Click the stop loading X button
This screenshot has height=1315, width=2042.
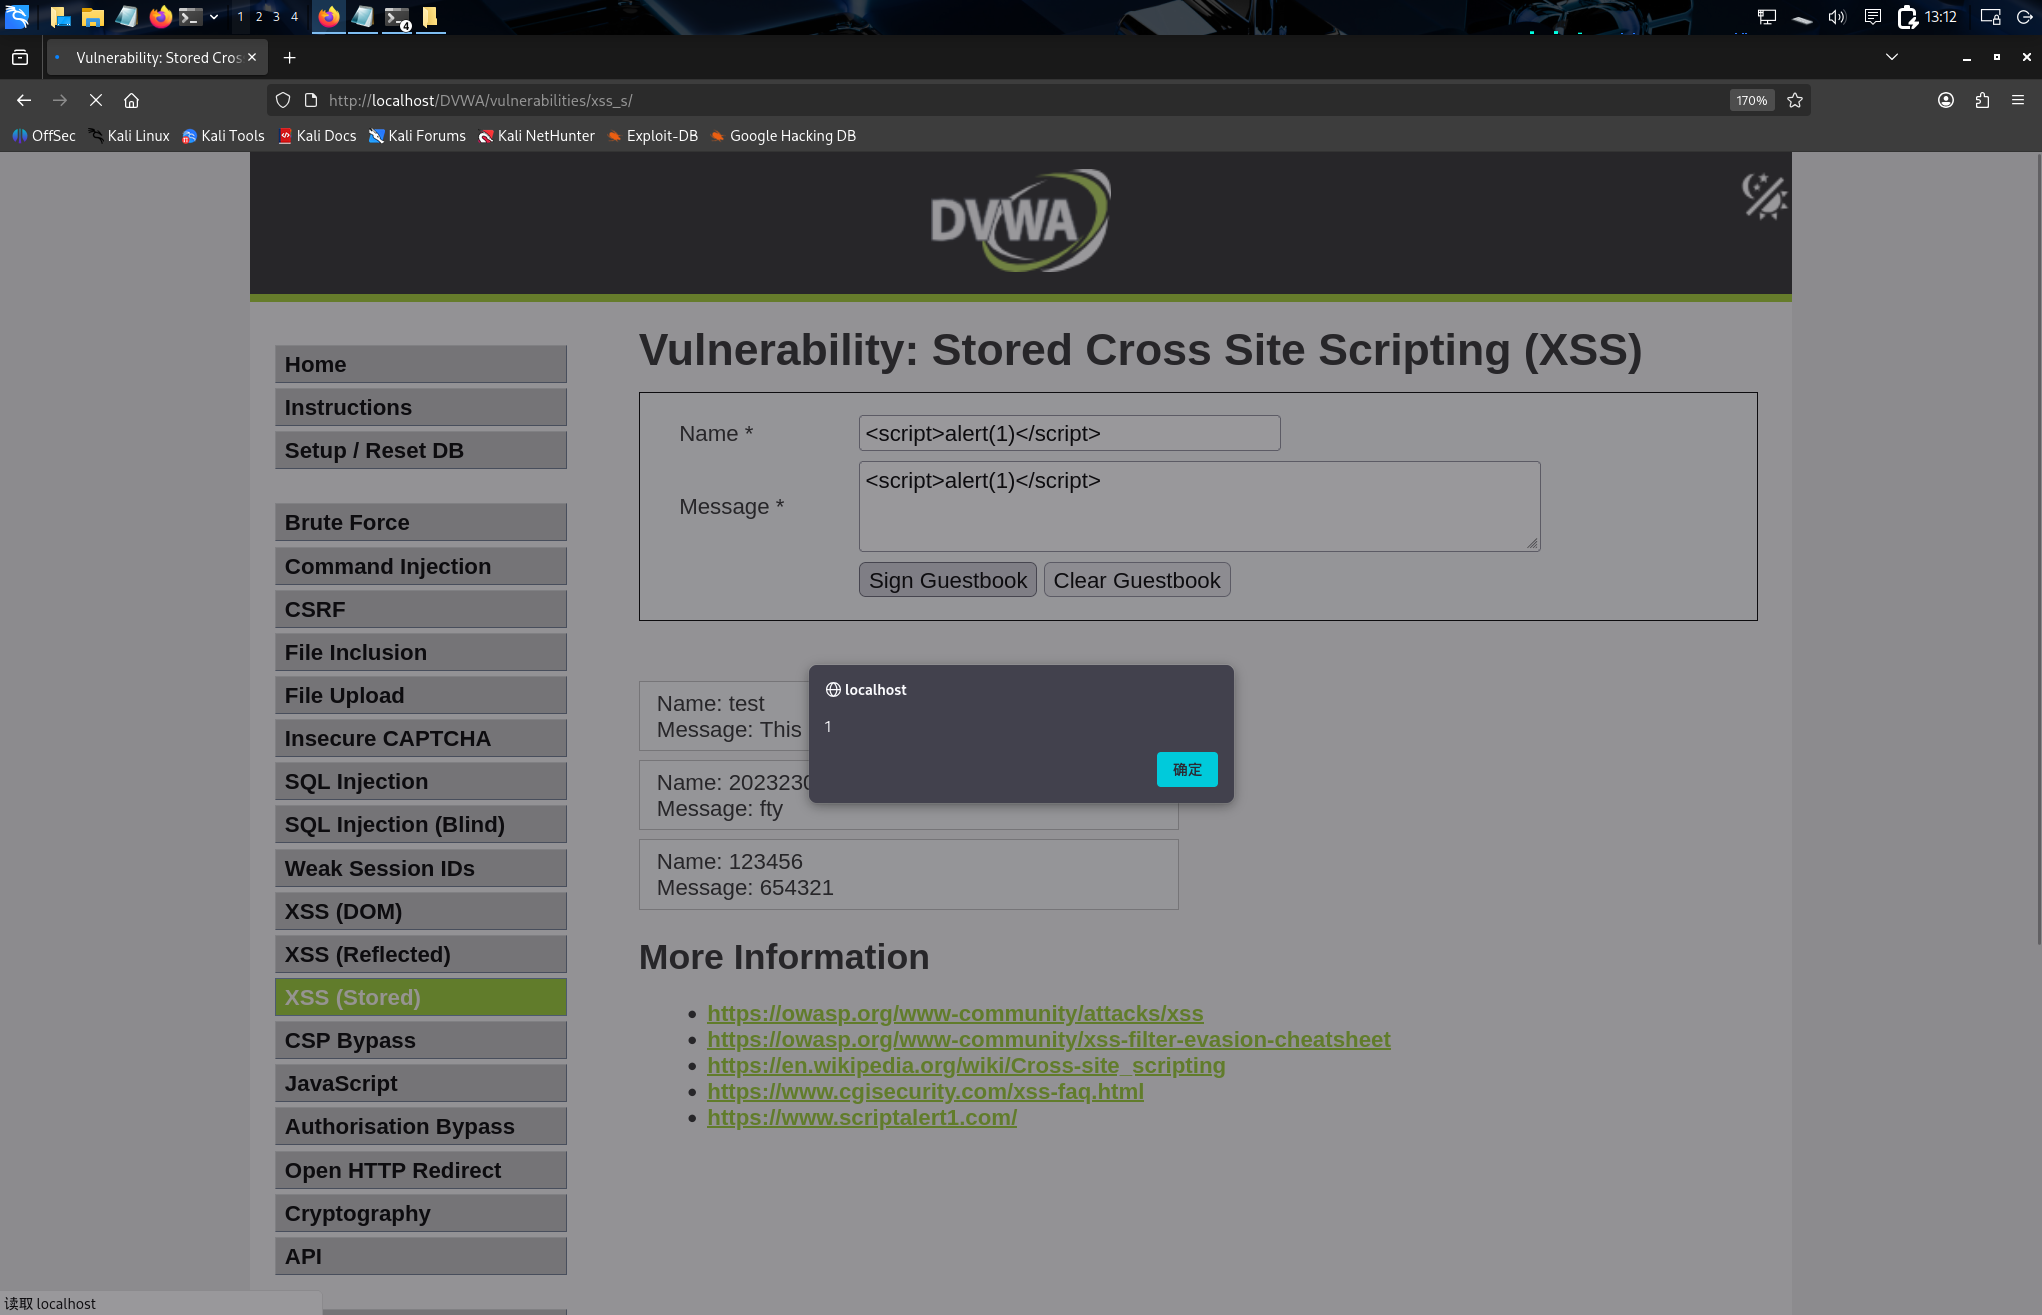coord(96,100)
